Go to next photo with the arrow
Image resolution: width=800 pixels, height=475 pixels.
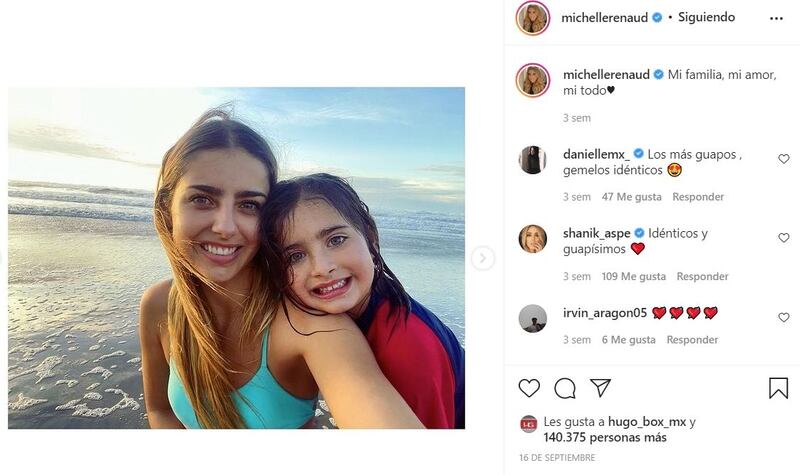click(x=483, y=259)
